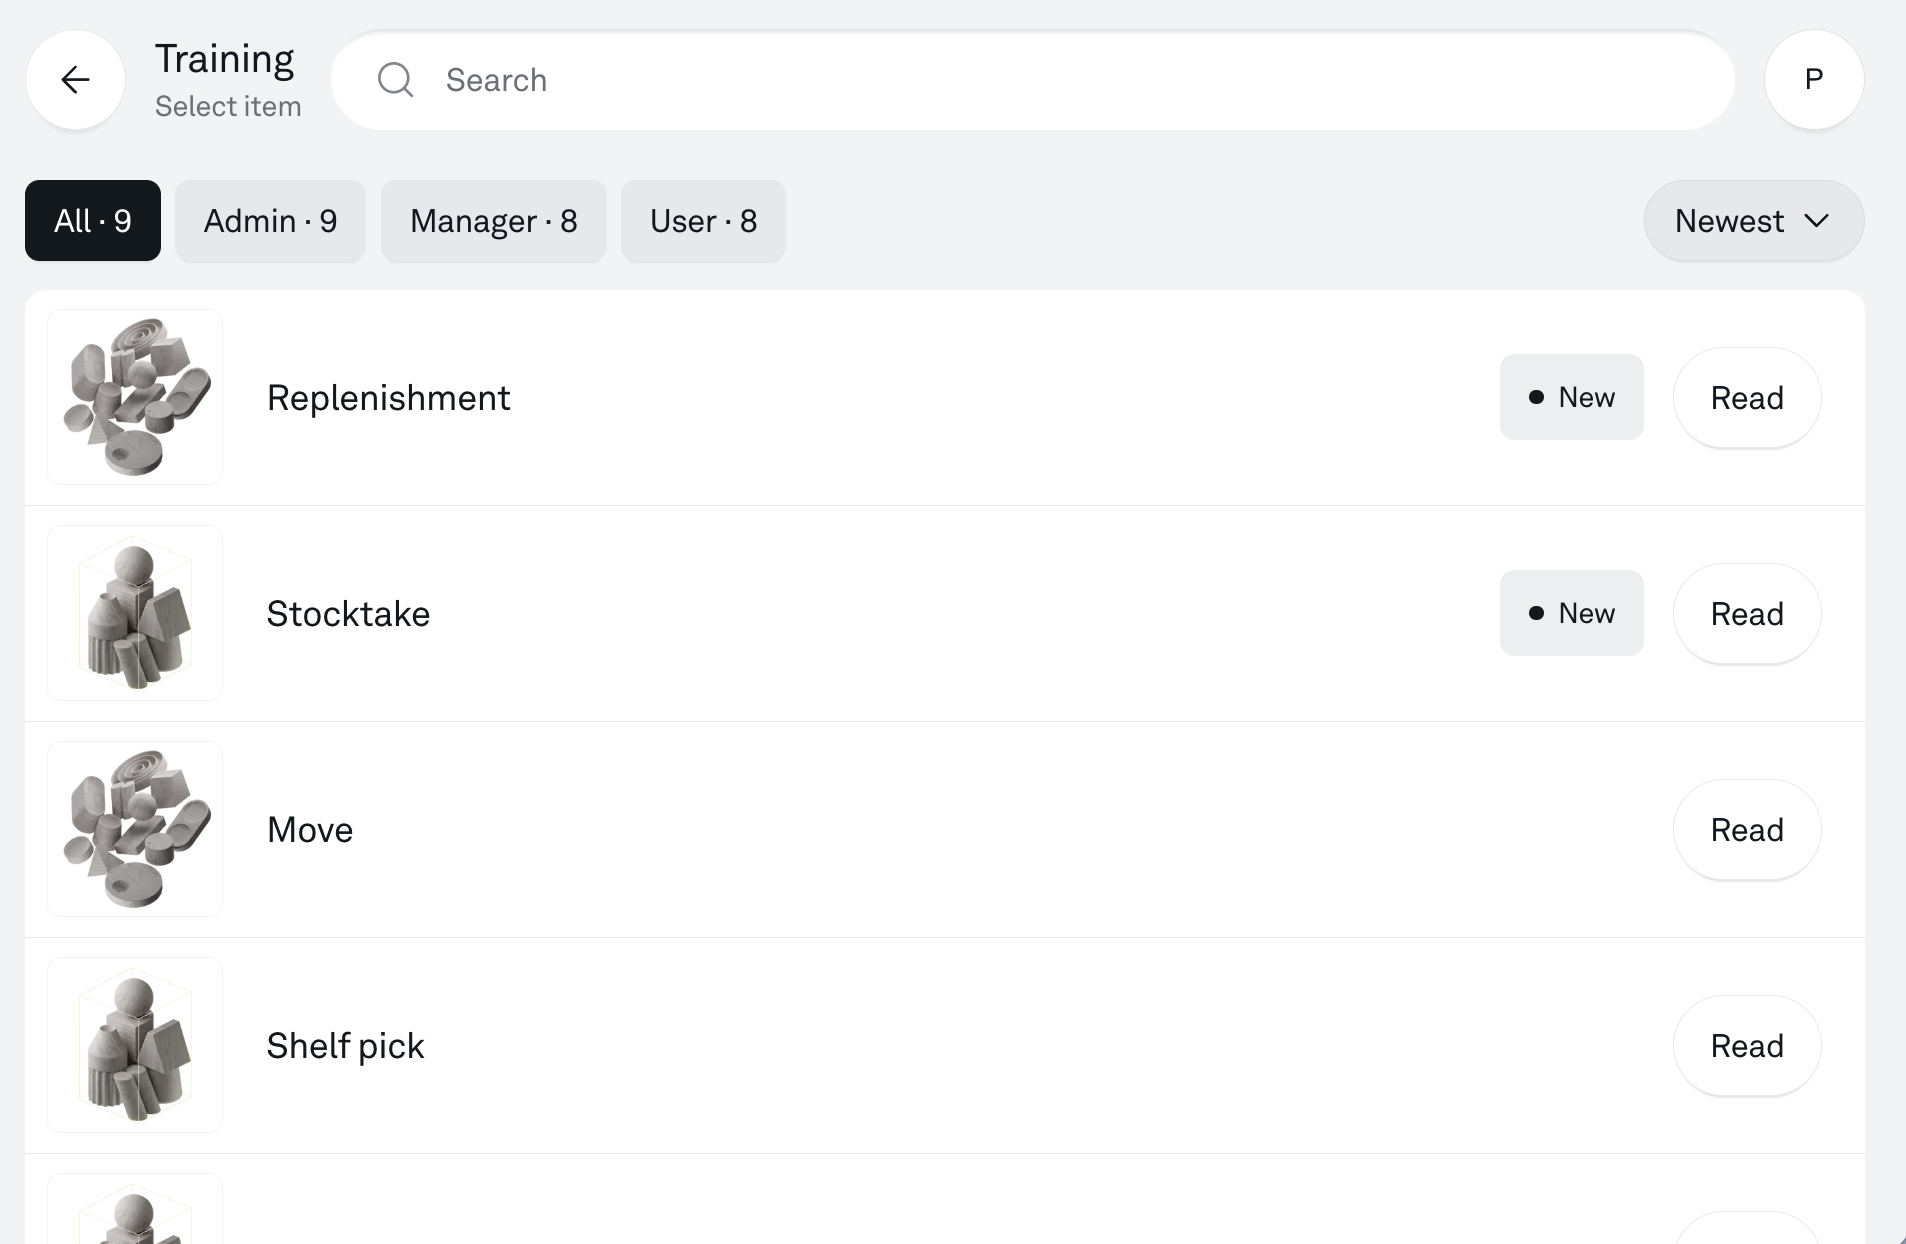Image resolution: width=1906 pixels, height=1244 pixels.
Task: Open the Move thumbnail image
Action: [x=135, y=829]
